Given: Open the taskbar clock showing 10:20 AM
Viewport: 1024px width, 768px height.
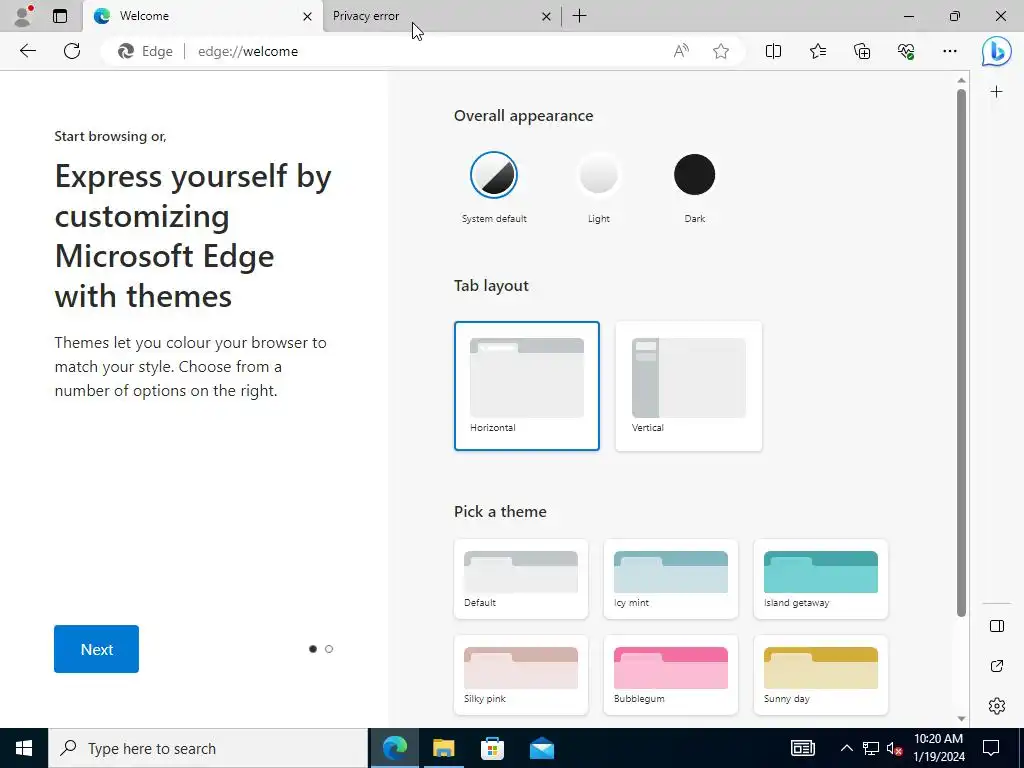Looking at the screenshot, I should coord(938,748).
